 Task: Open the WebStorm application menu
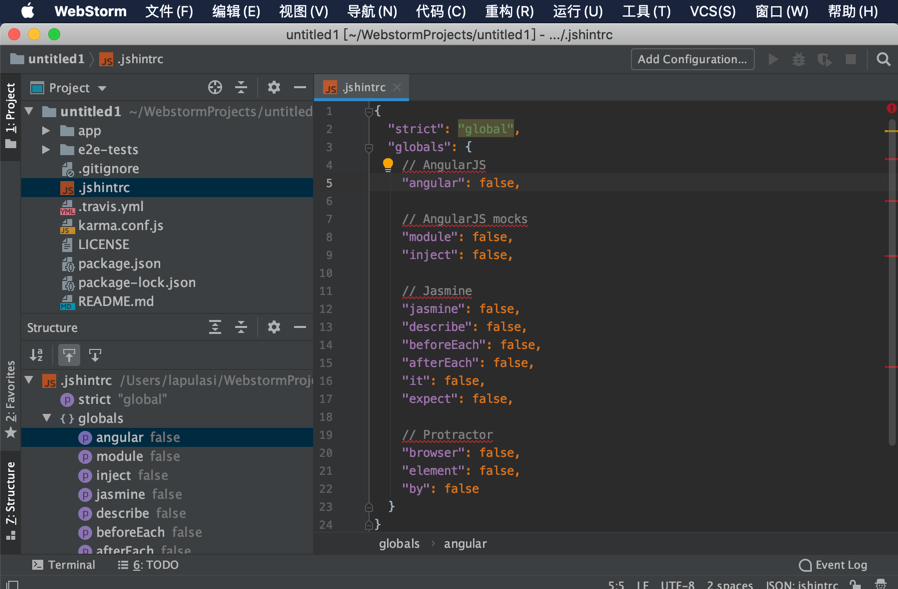point(90,11)
